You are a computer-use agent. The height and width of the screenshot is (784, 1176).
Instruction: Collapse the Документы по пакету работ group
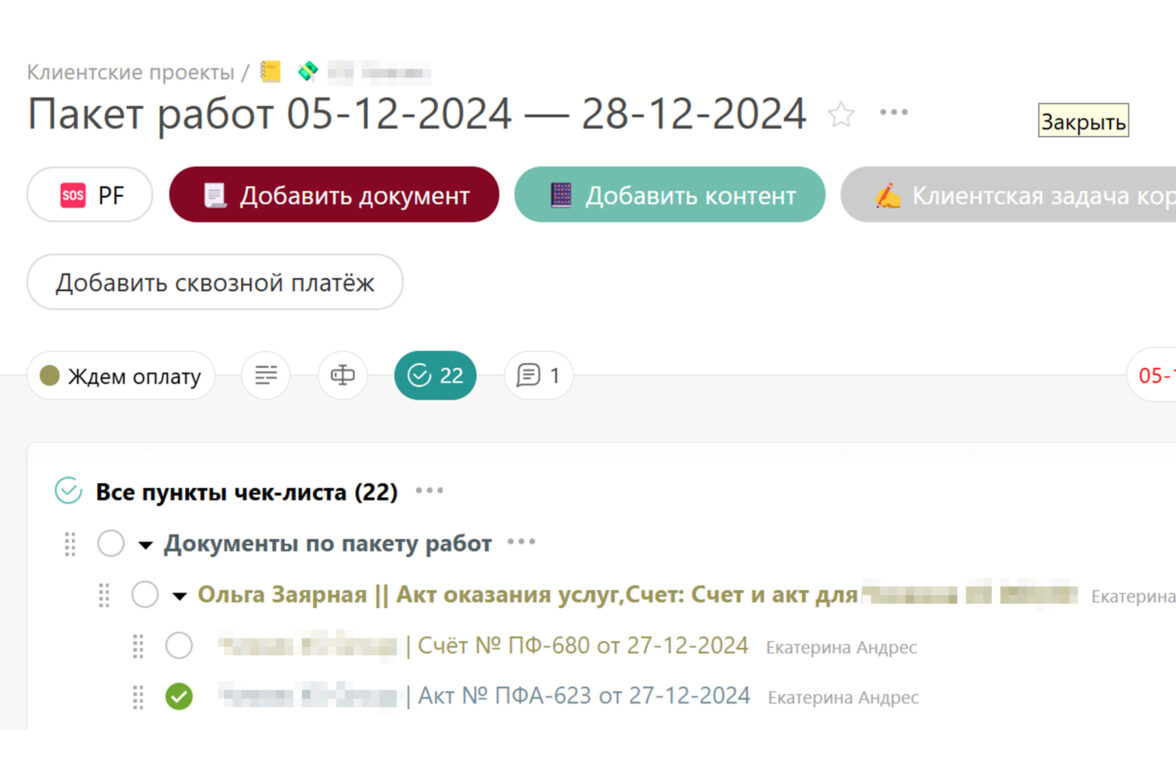coord(146,545)
